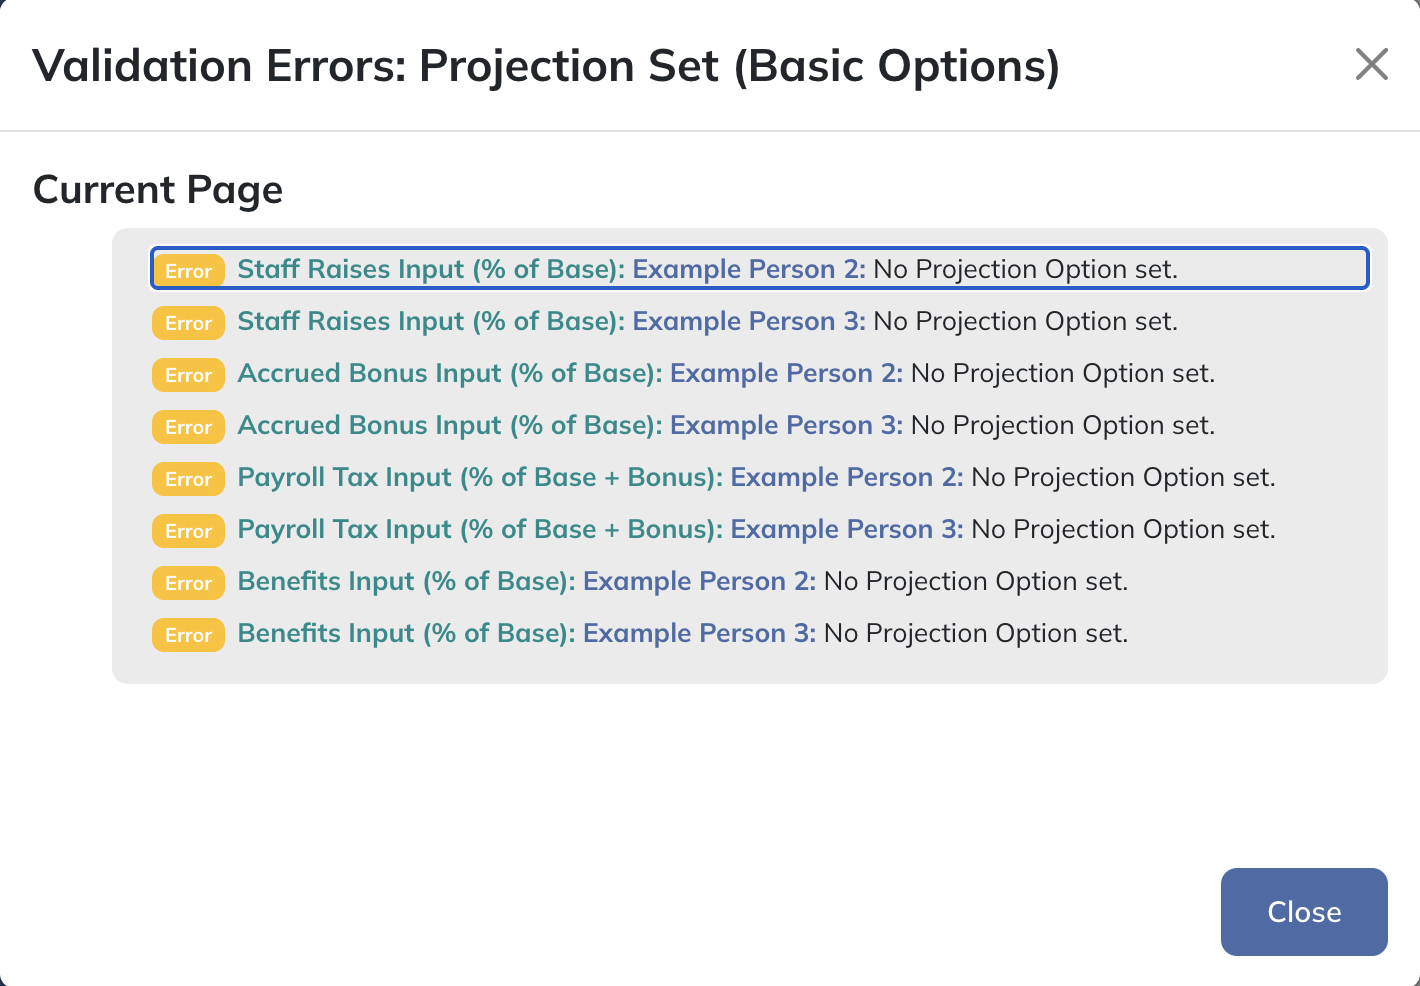Click the Validation Errors dialog title

tap(546, 66)
